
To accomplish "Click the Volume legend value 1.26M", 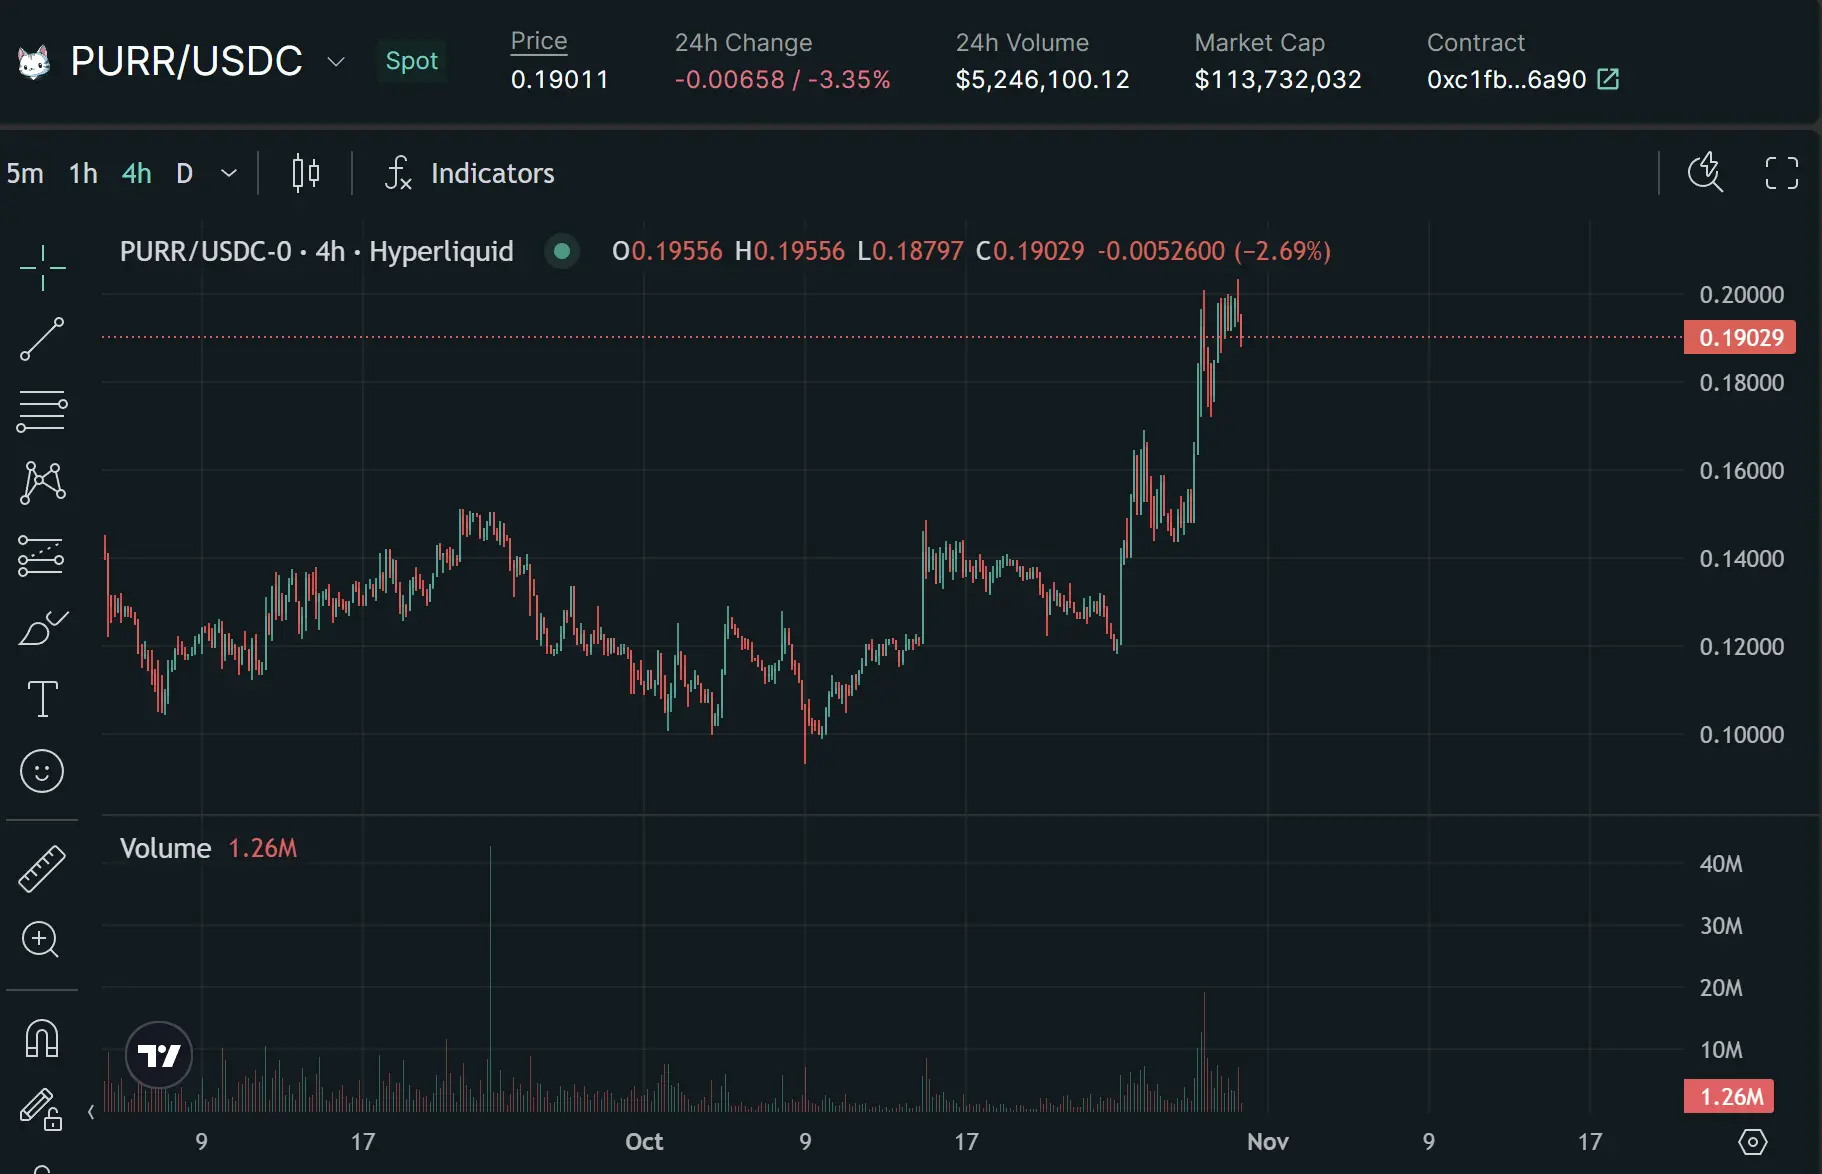I will (263, 848).
